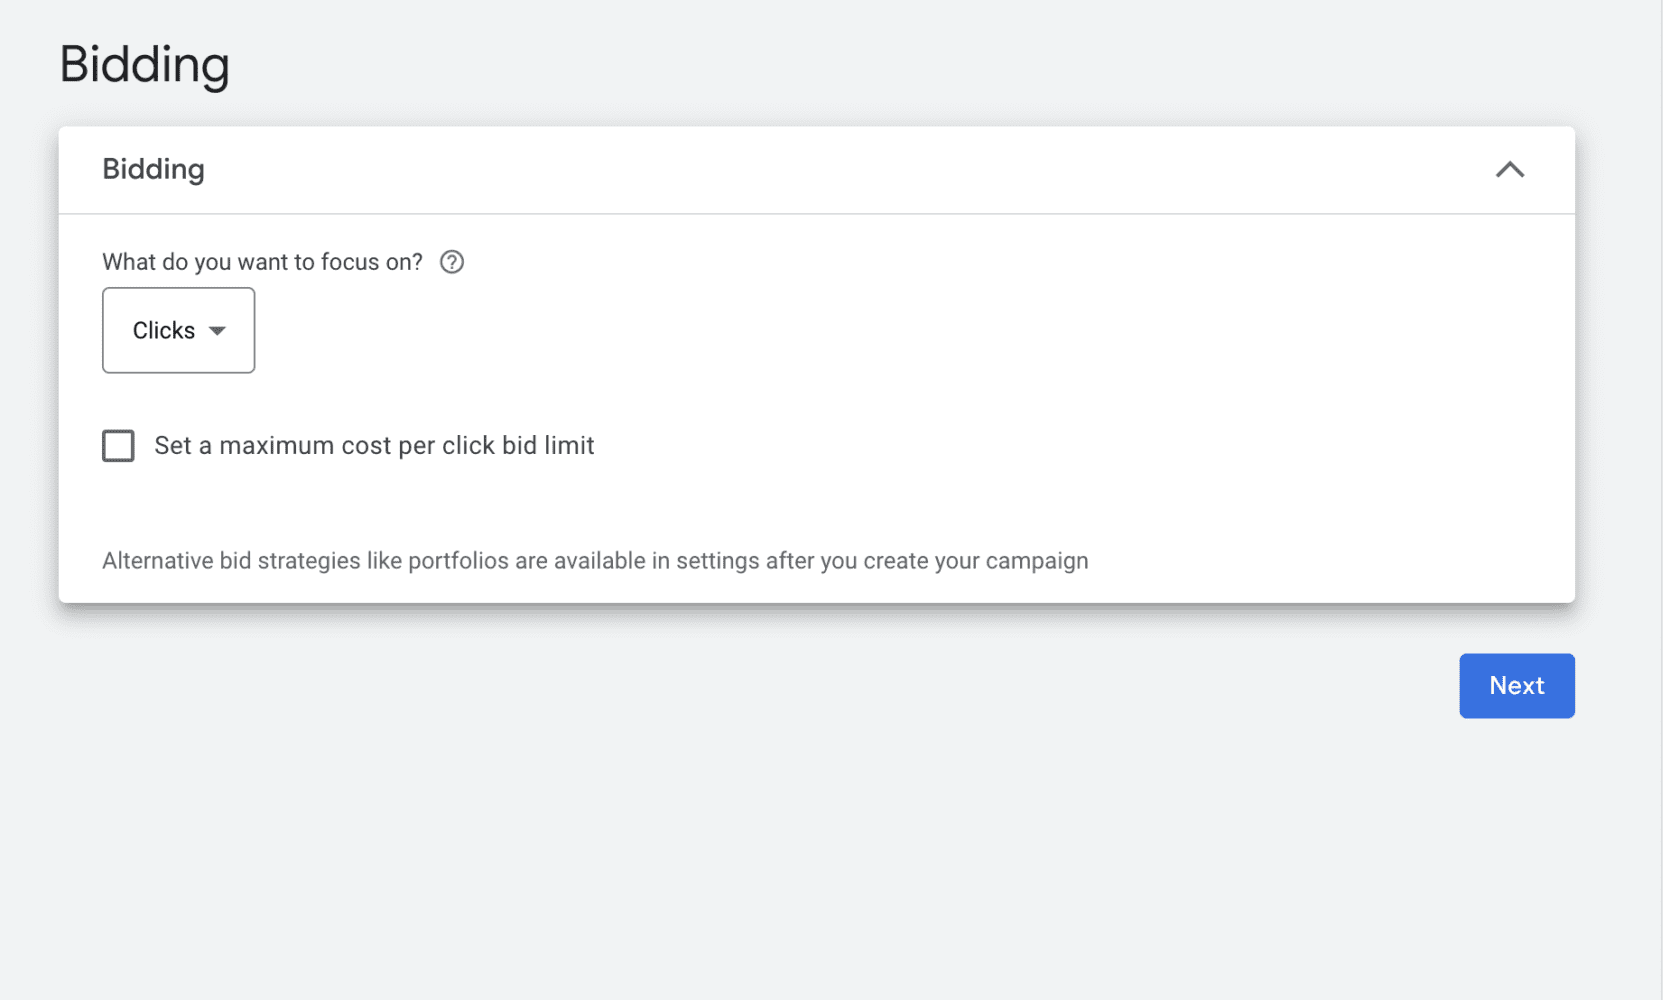Open the Clicks focus dropdown

178,330
